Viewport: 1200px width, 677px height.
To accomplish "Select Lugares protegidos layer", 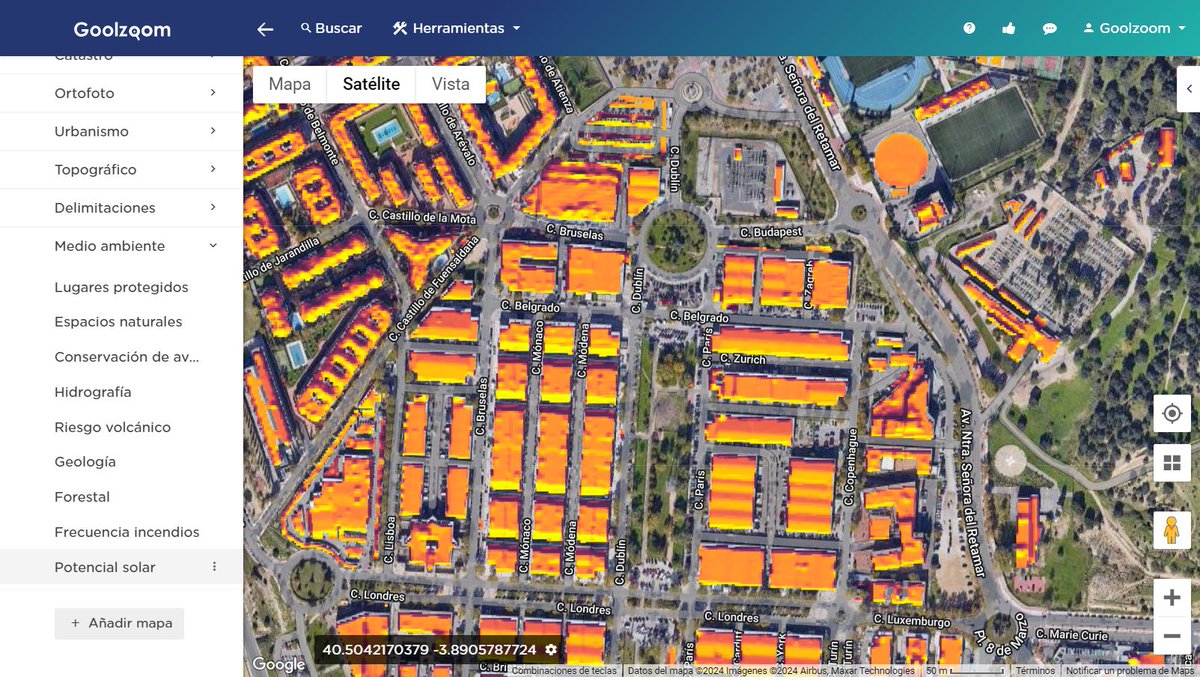I will coord(121,287).
